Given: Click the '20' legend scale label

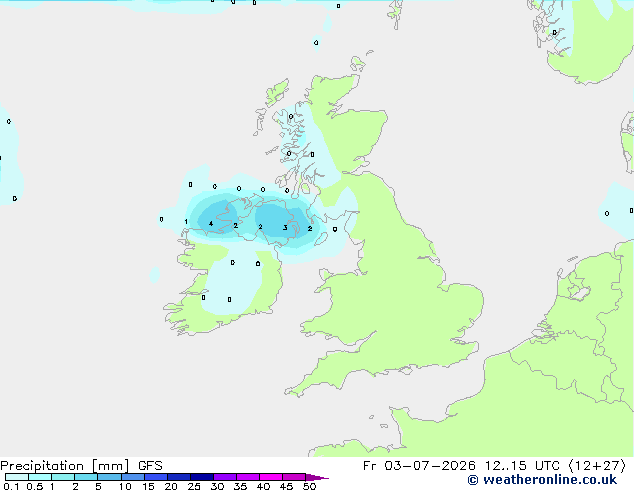Looking at the screenshot, I should (171, 486).
